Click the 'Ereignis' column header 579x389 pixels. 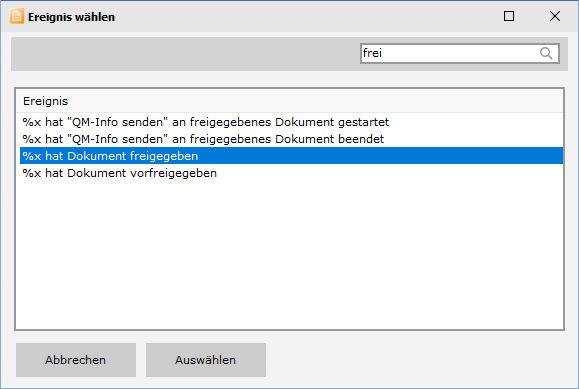click(x=290, y=101)
